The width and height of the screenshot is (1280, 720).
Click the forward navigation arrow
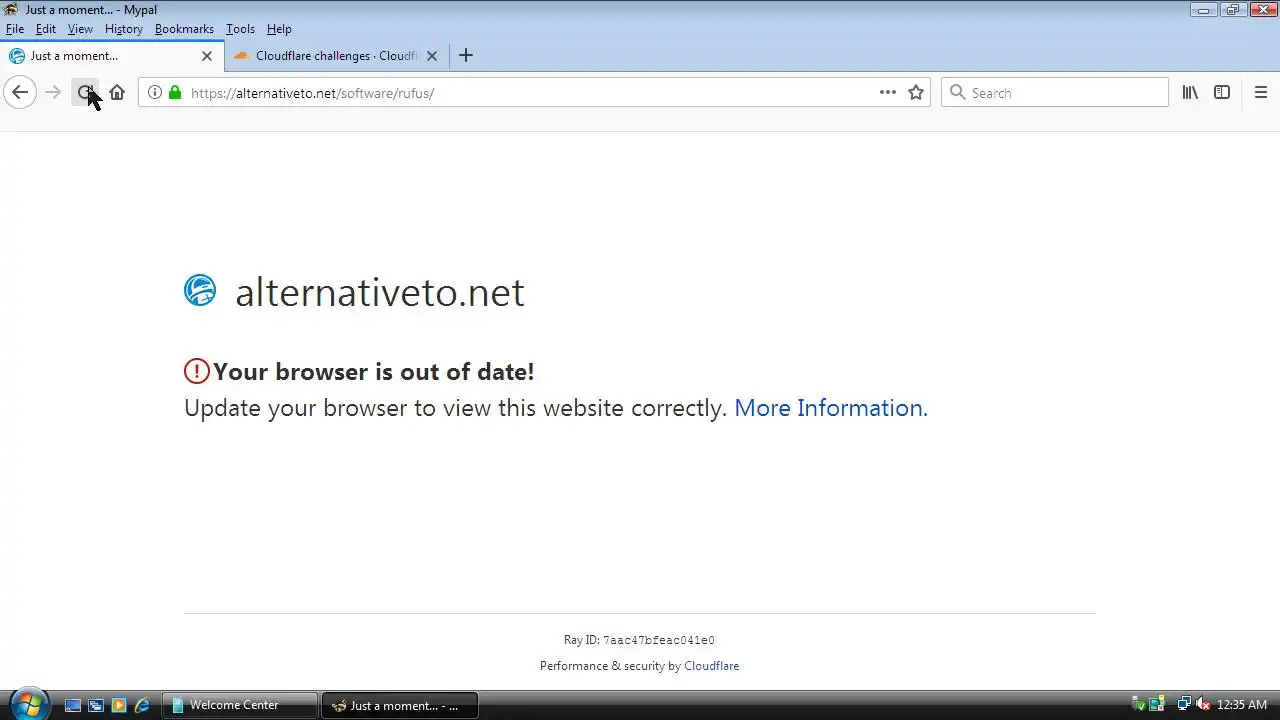[x=53, y=93]
